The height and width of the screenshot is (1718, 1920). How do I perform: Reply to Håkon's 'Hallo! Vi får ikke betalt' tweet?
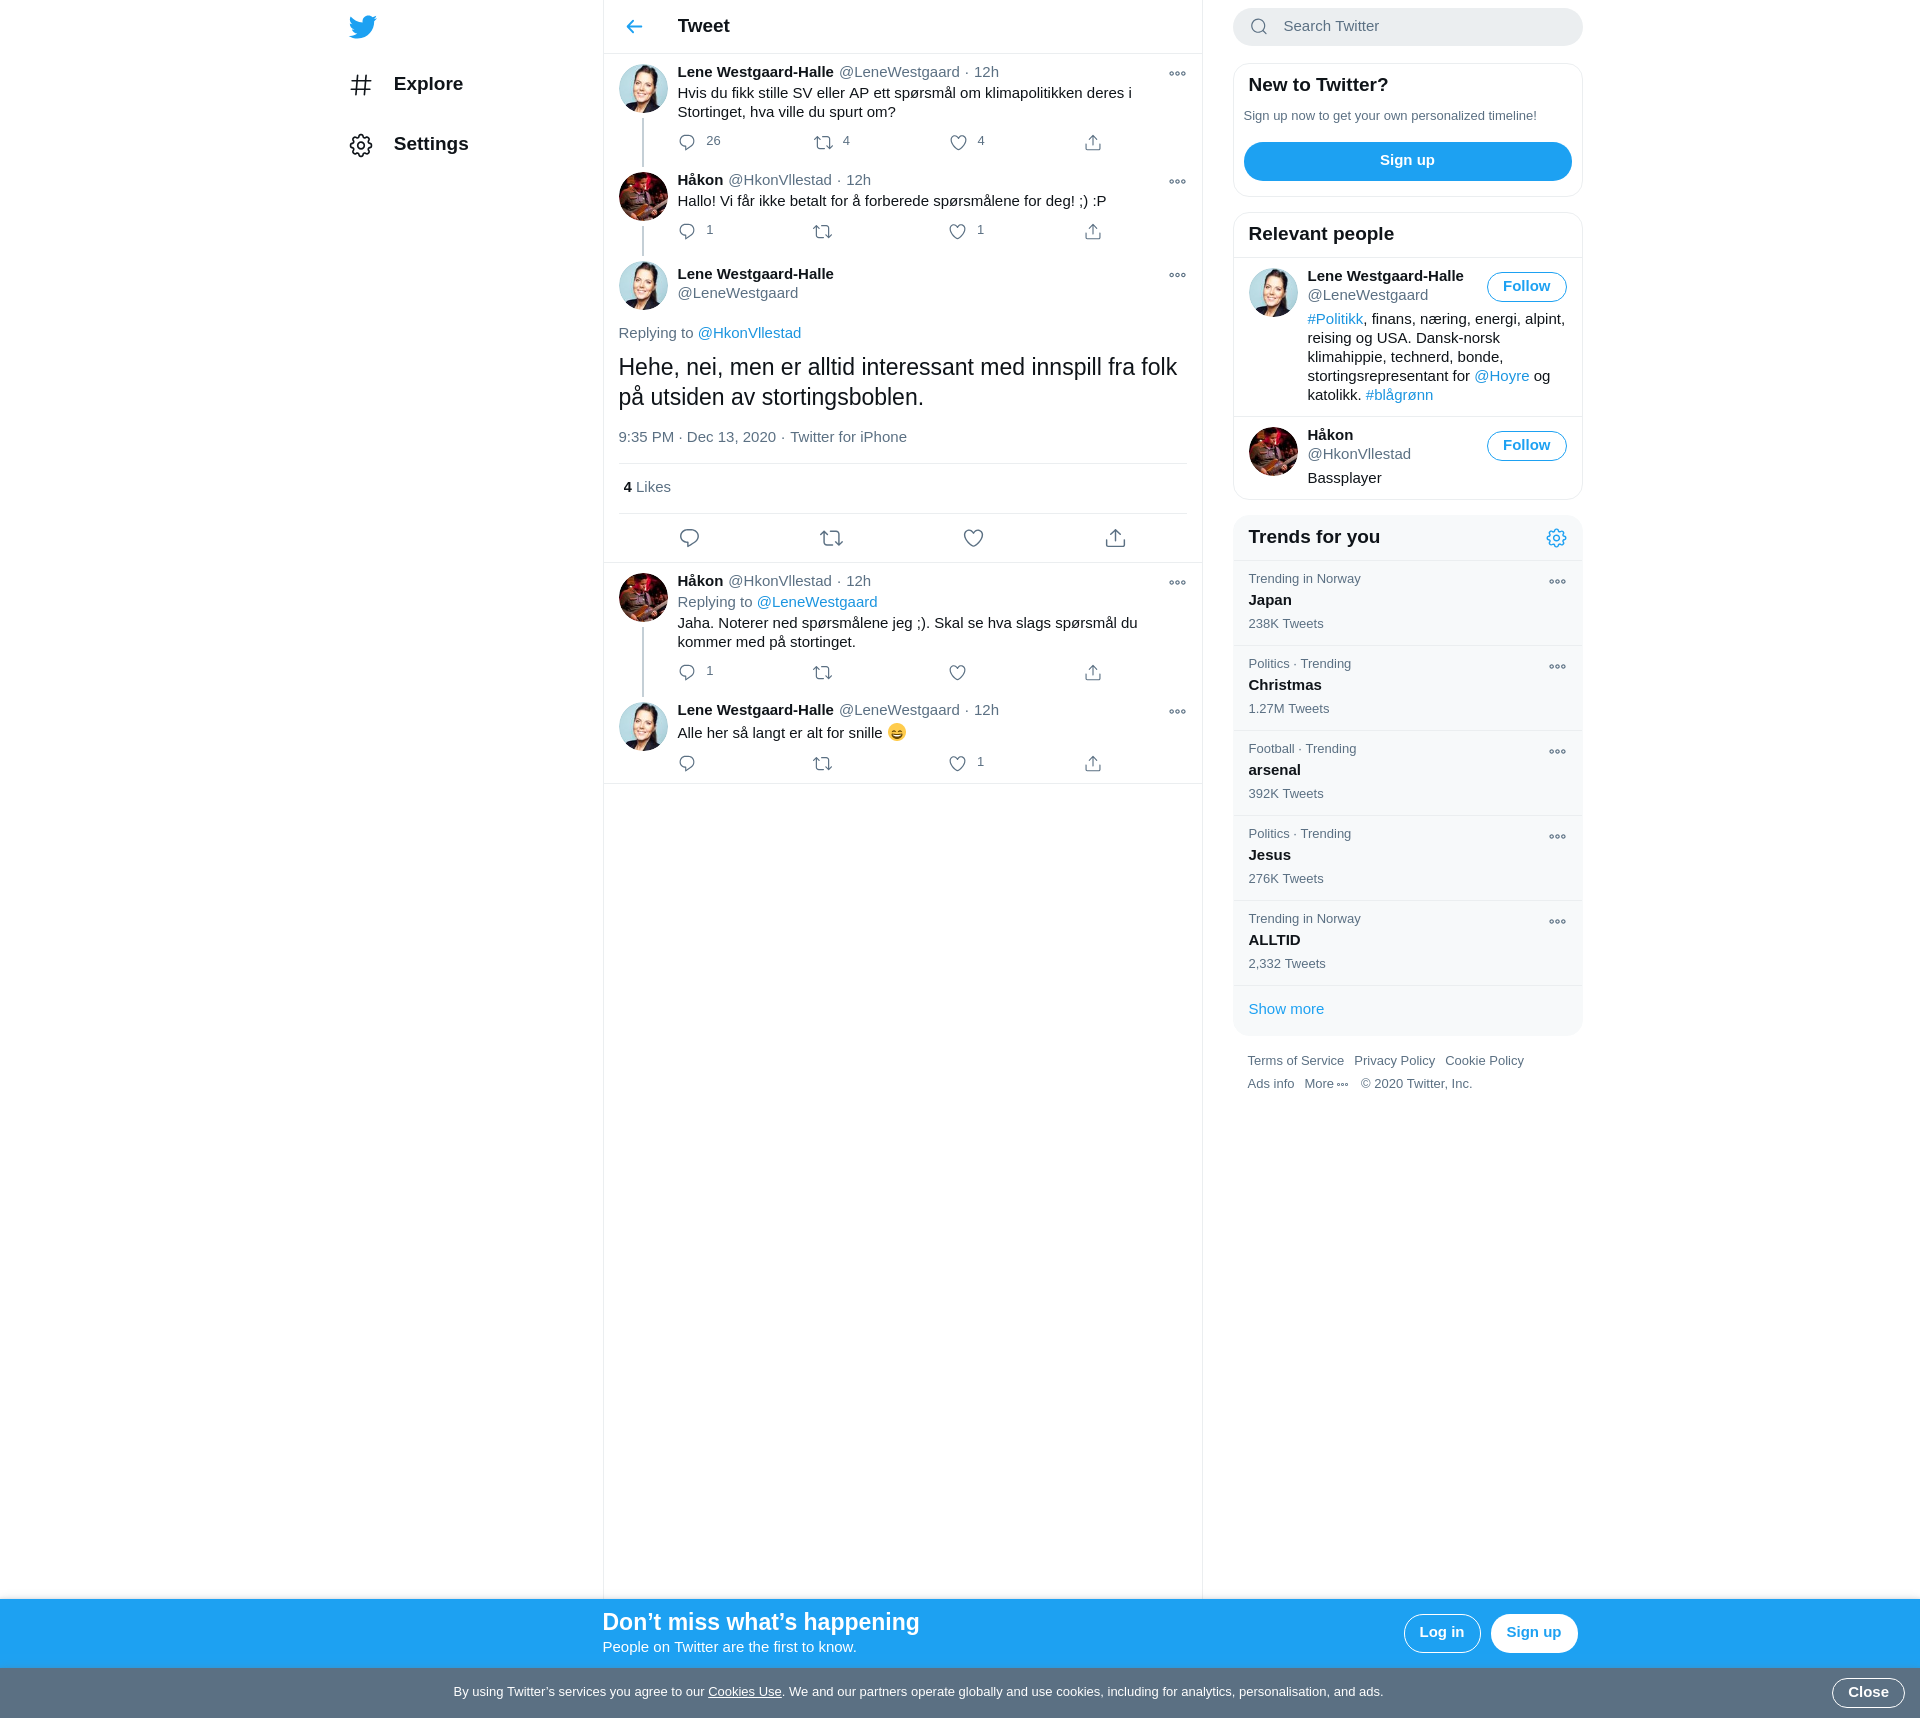[x=687, y=232]
